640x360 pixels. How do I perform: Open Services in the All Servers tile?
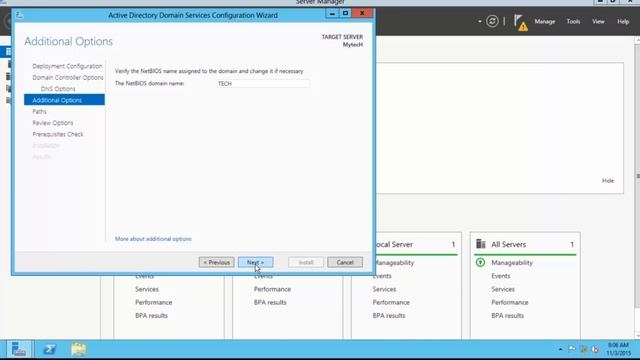tap(503, 289)
